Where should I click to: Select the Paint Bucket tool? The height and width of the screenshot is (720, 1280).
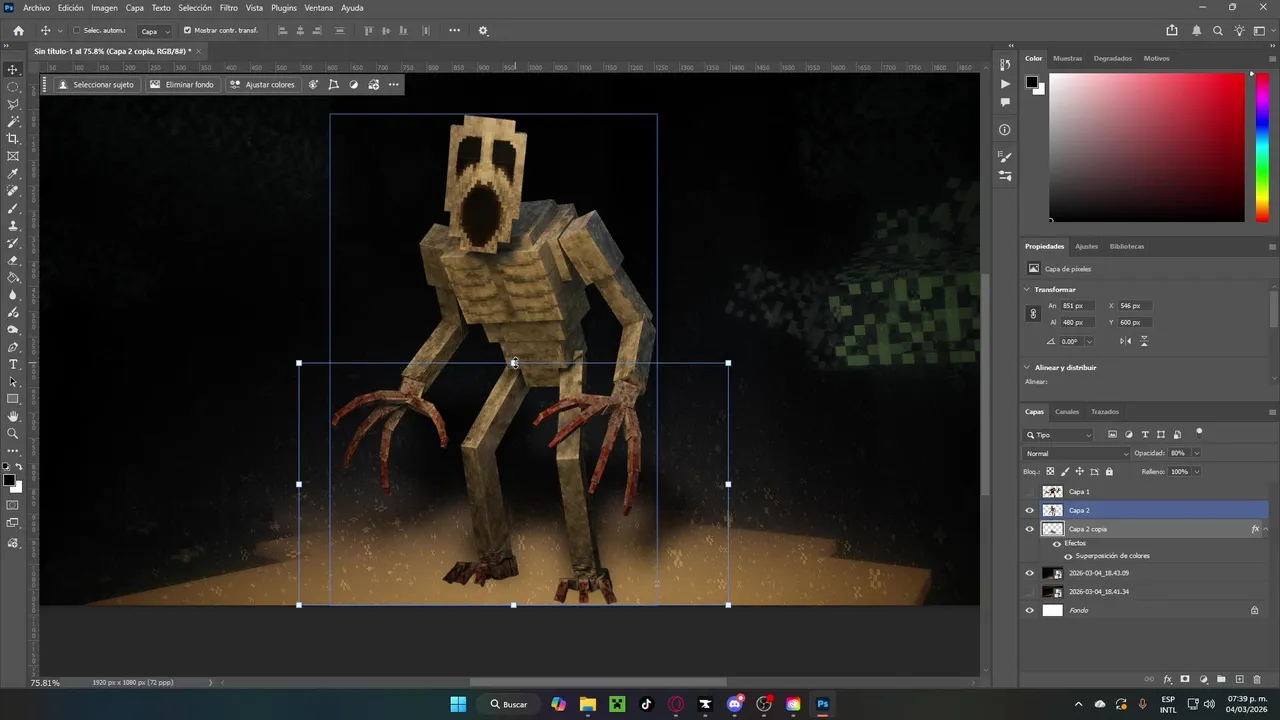tap(13, 278)
